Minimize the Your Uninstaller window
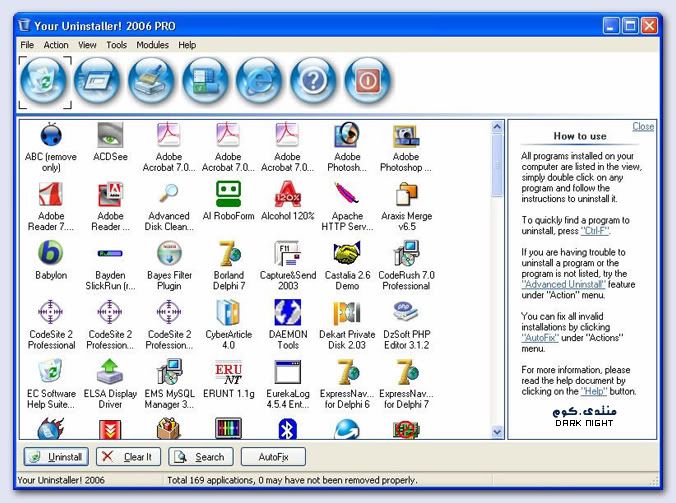The image size is (676, 503). coord(610,26)
